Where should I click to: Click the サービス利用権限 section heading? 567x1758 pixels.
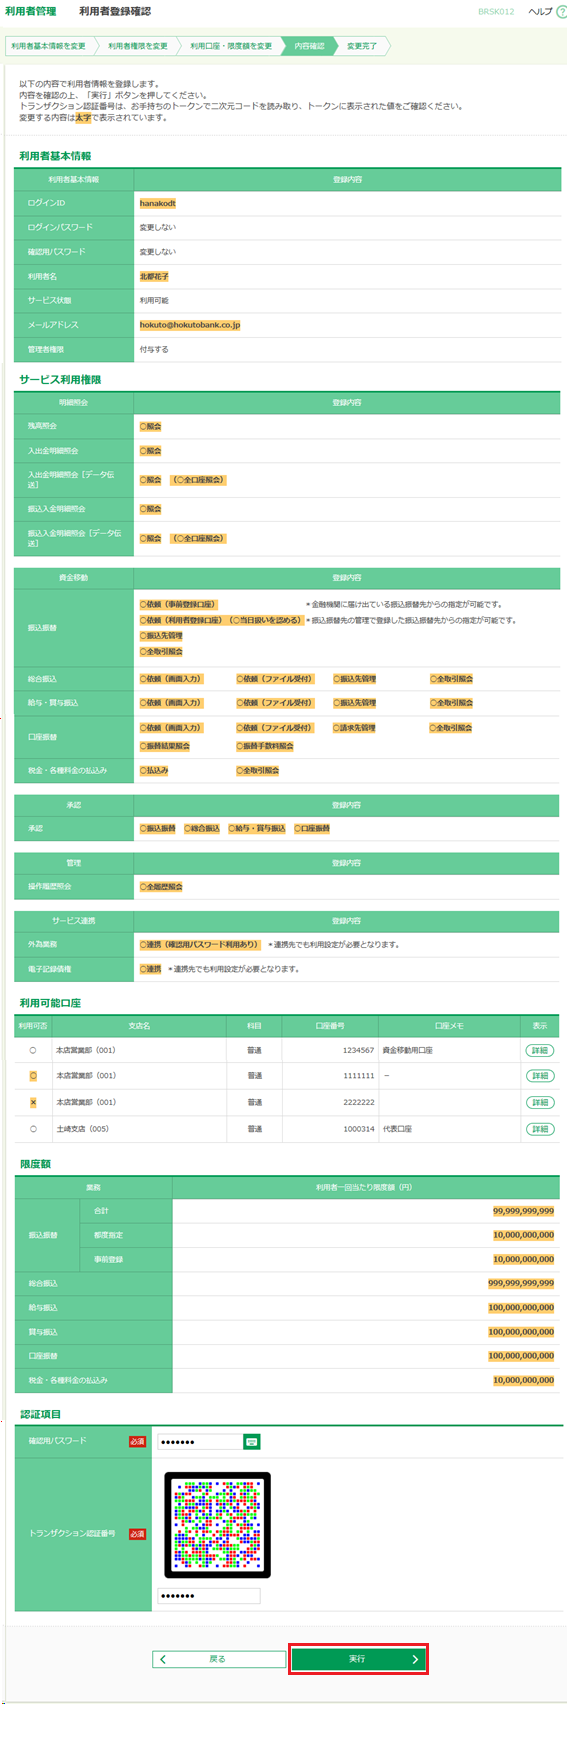(60, 380)
